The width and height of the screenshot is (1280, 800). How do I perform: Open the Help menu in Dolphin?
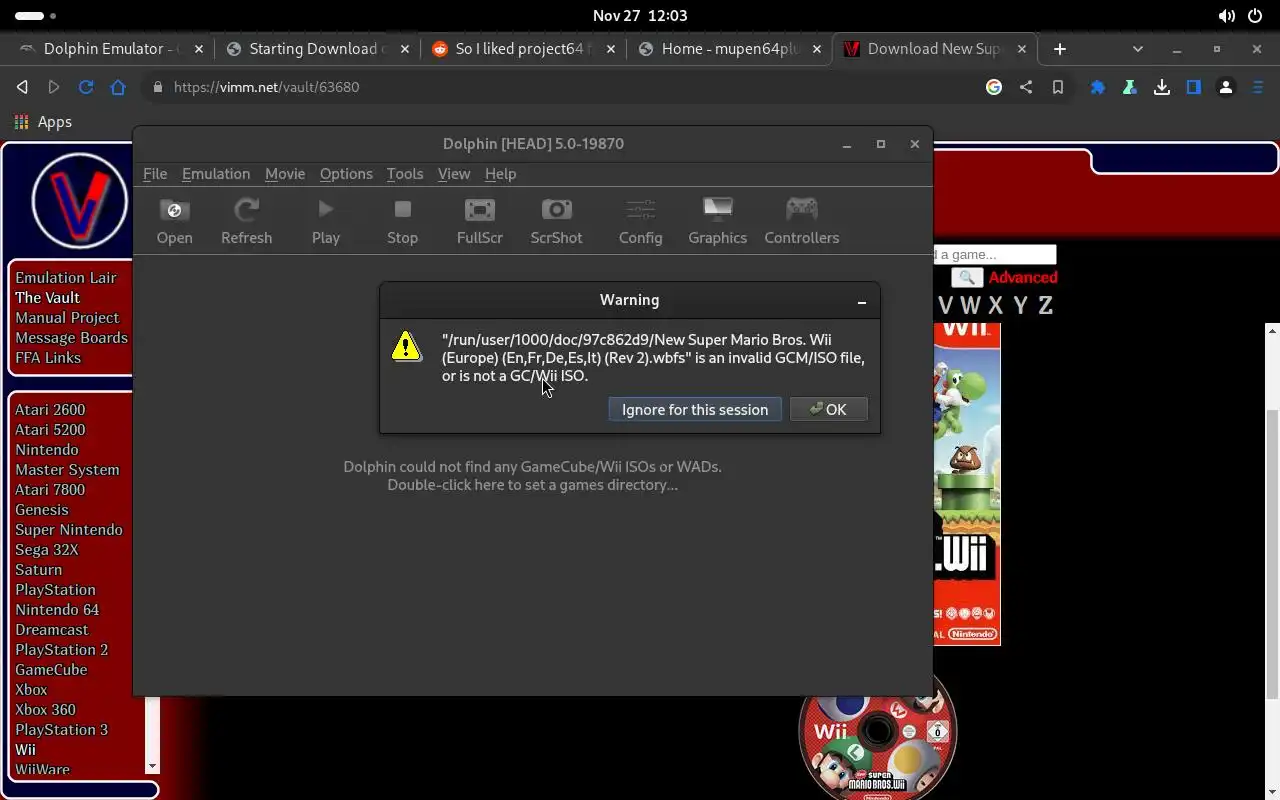(500, 174)
